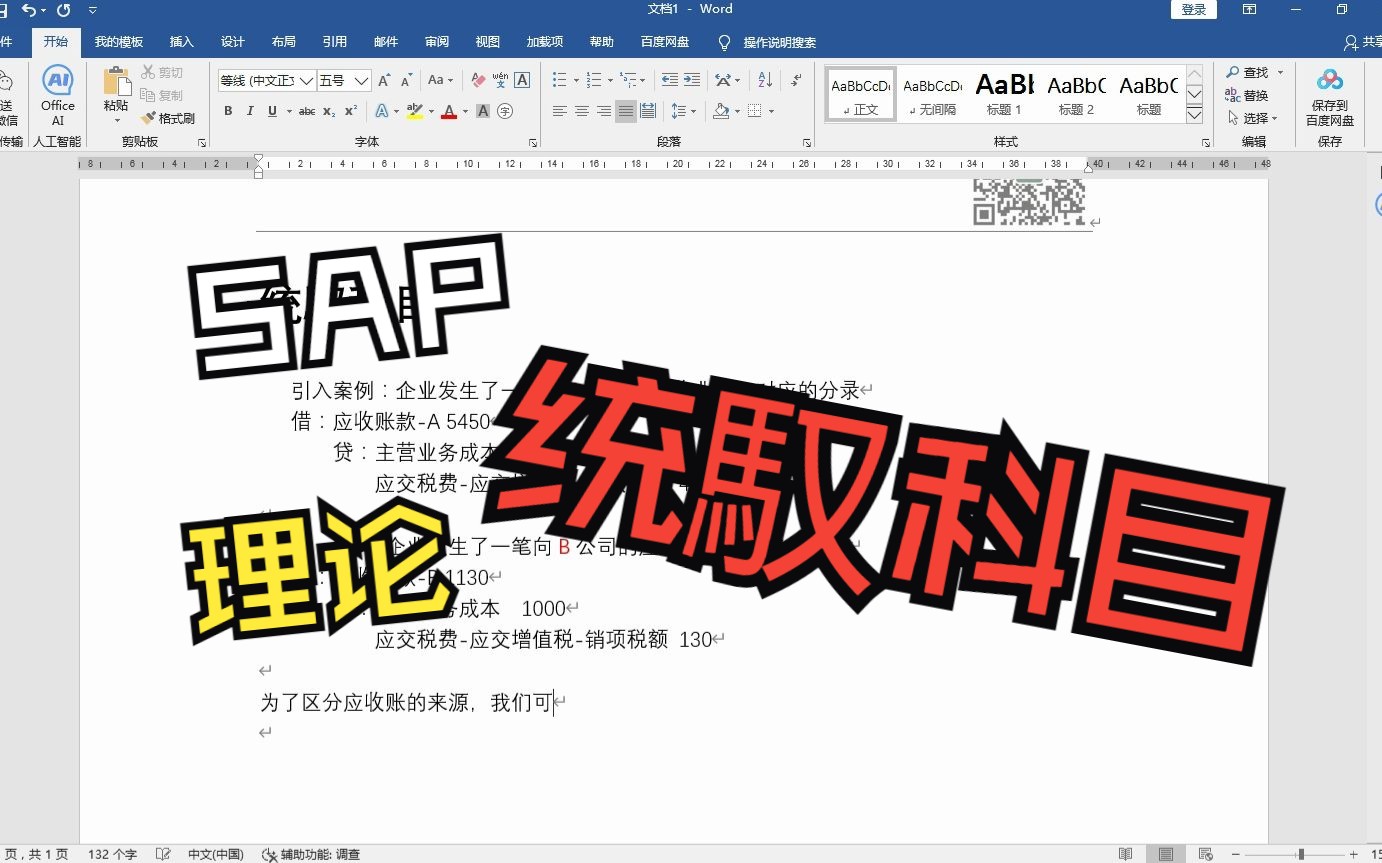Center the paragraph text

tap(582, 111)
